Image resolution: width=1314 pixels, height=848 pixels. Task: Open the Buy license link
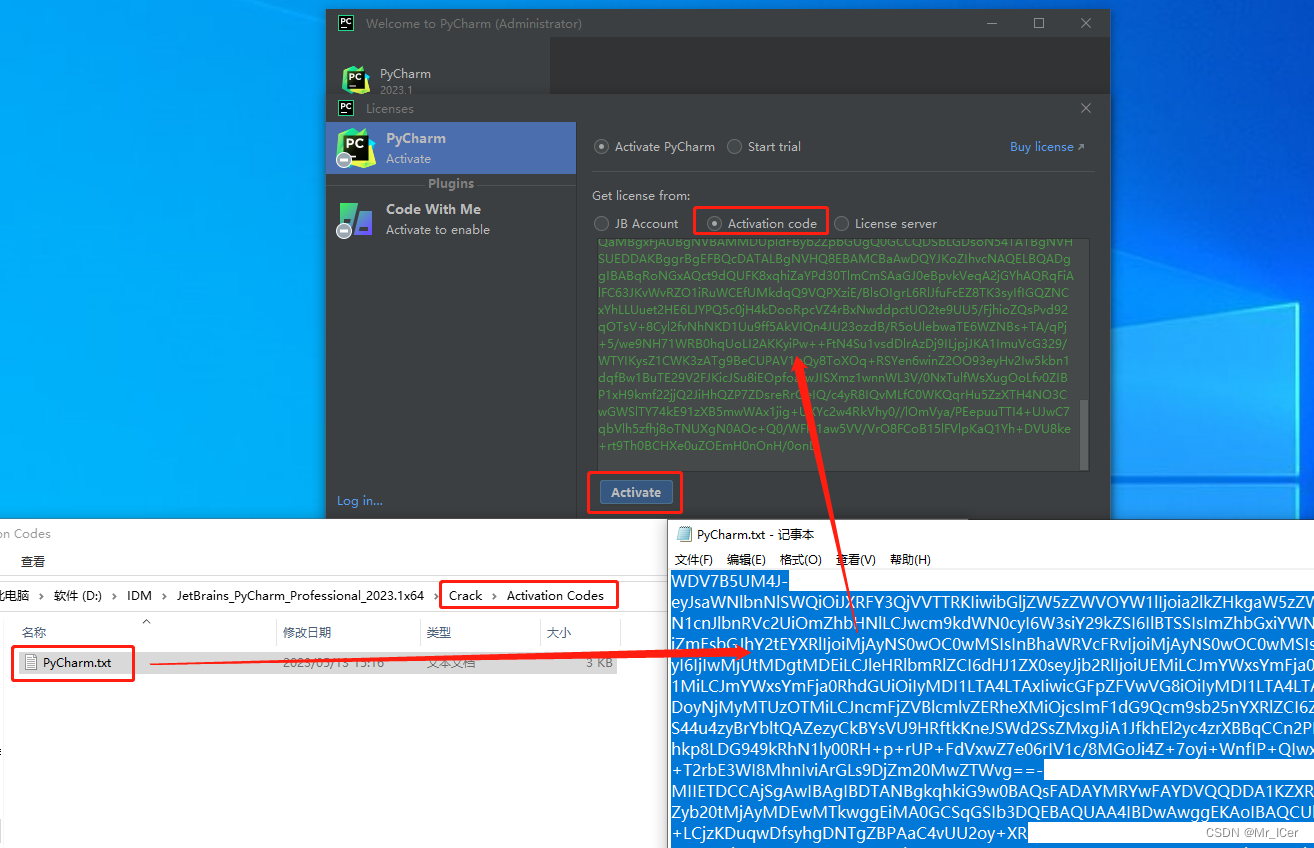pyautogui.click(x=1047, y=146)
